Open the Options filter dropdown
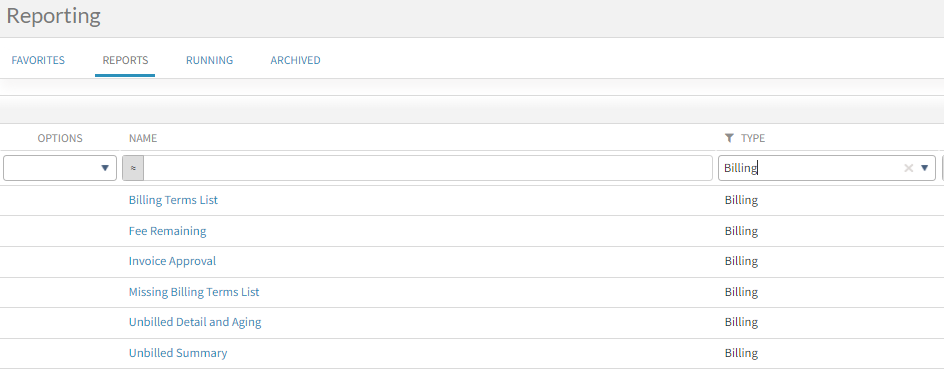The height and width of the screenshot is (371, 944). coord(60,168)
